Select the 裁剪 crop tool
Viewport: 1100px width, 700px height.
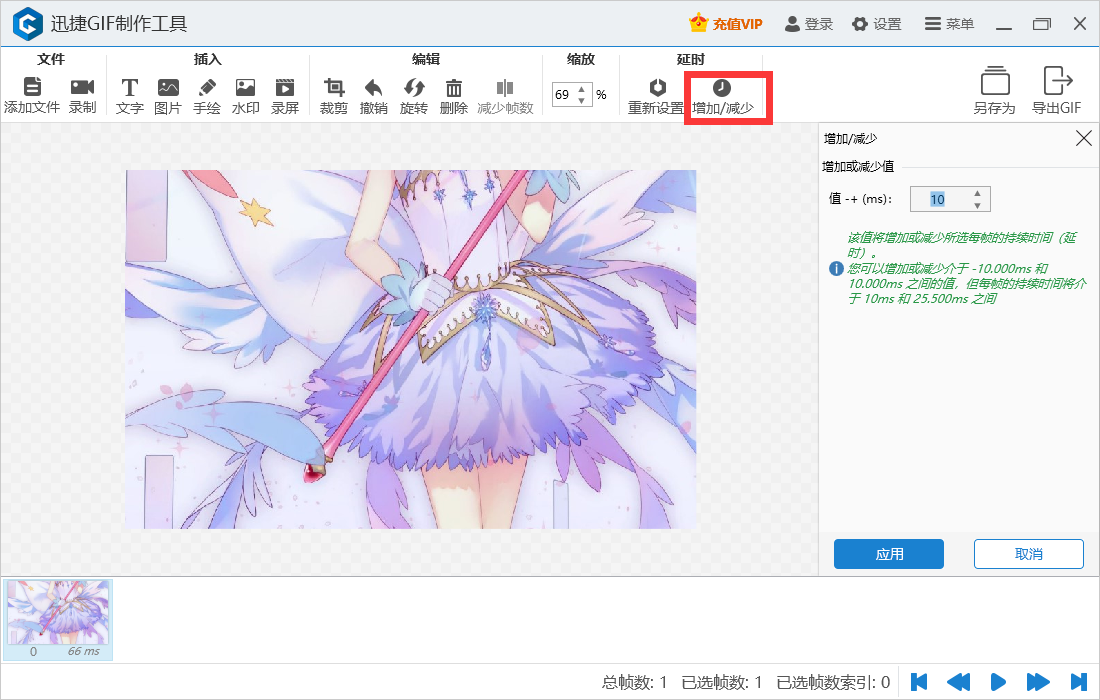pos(334,95)
